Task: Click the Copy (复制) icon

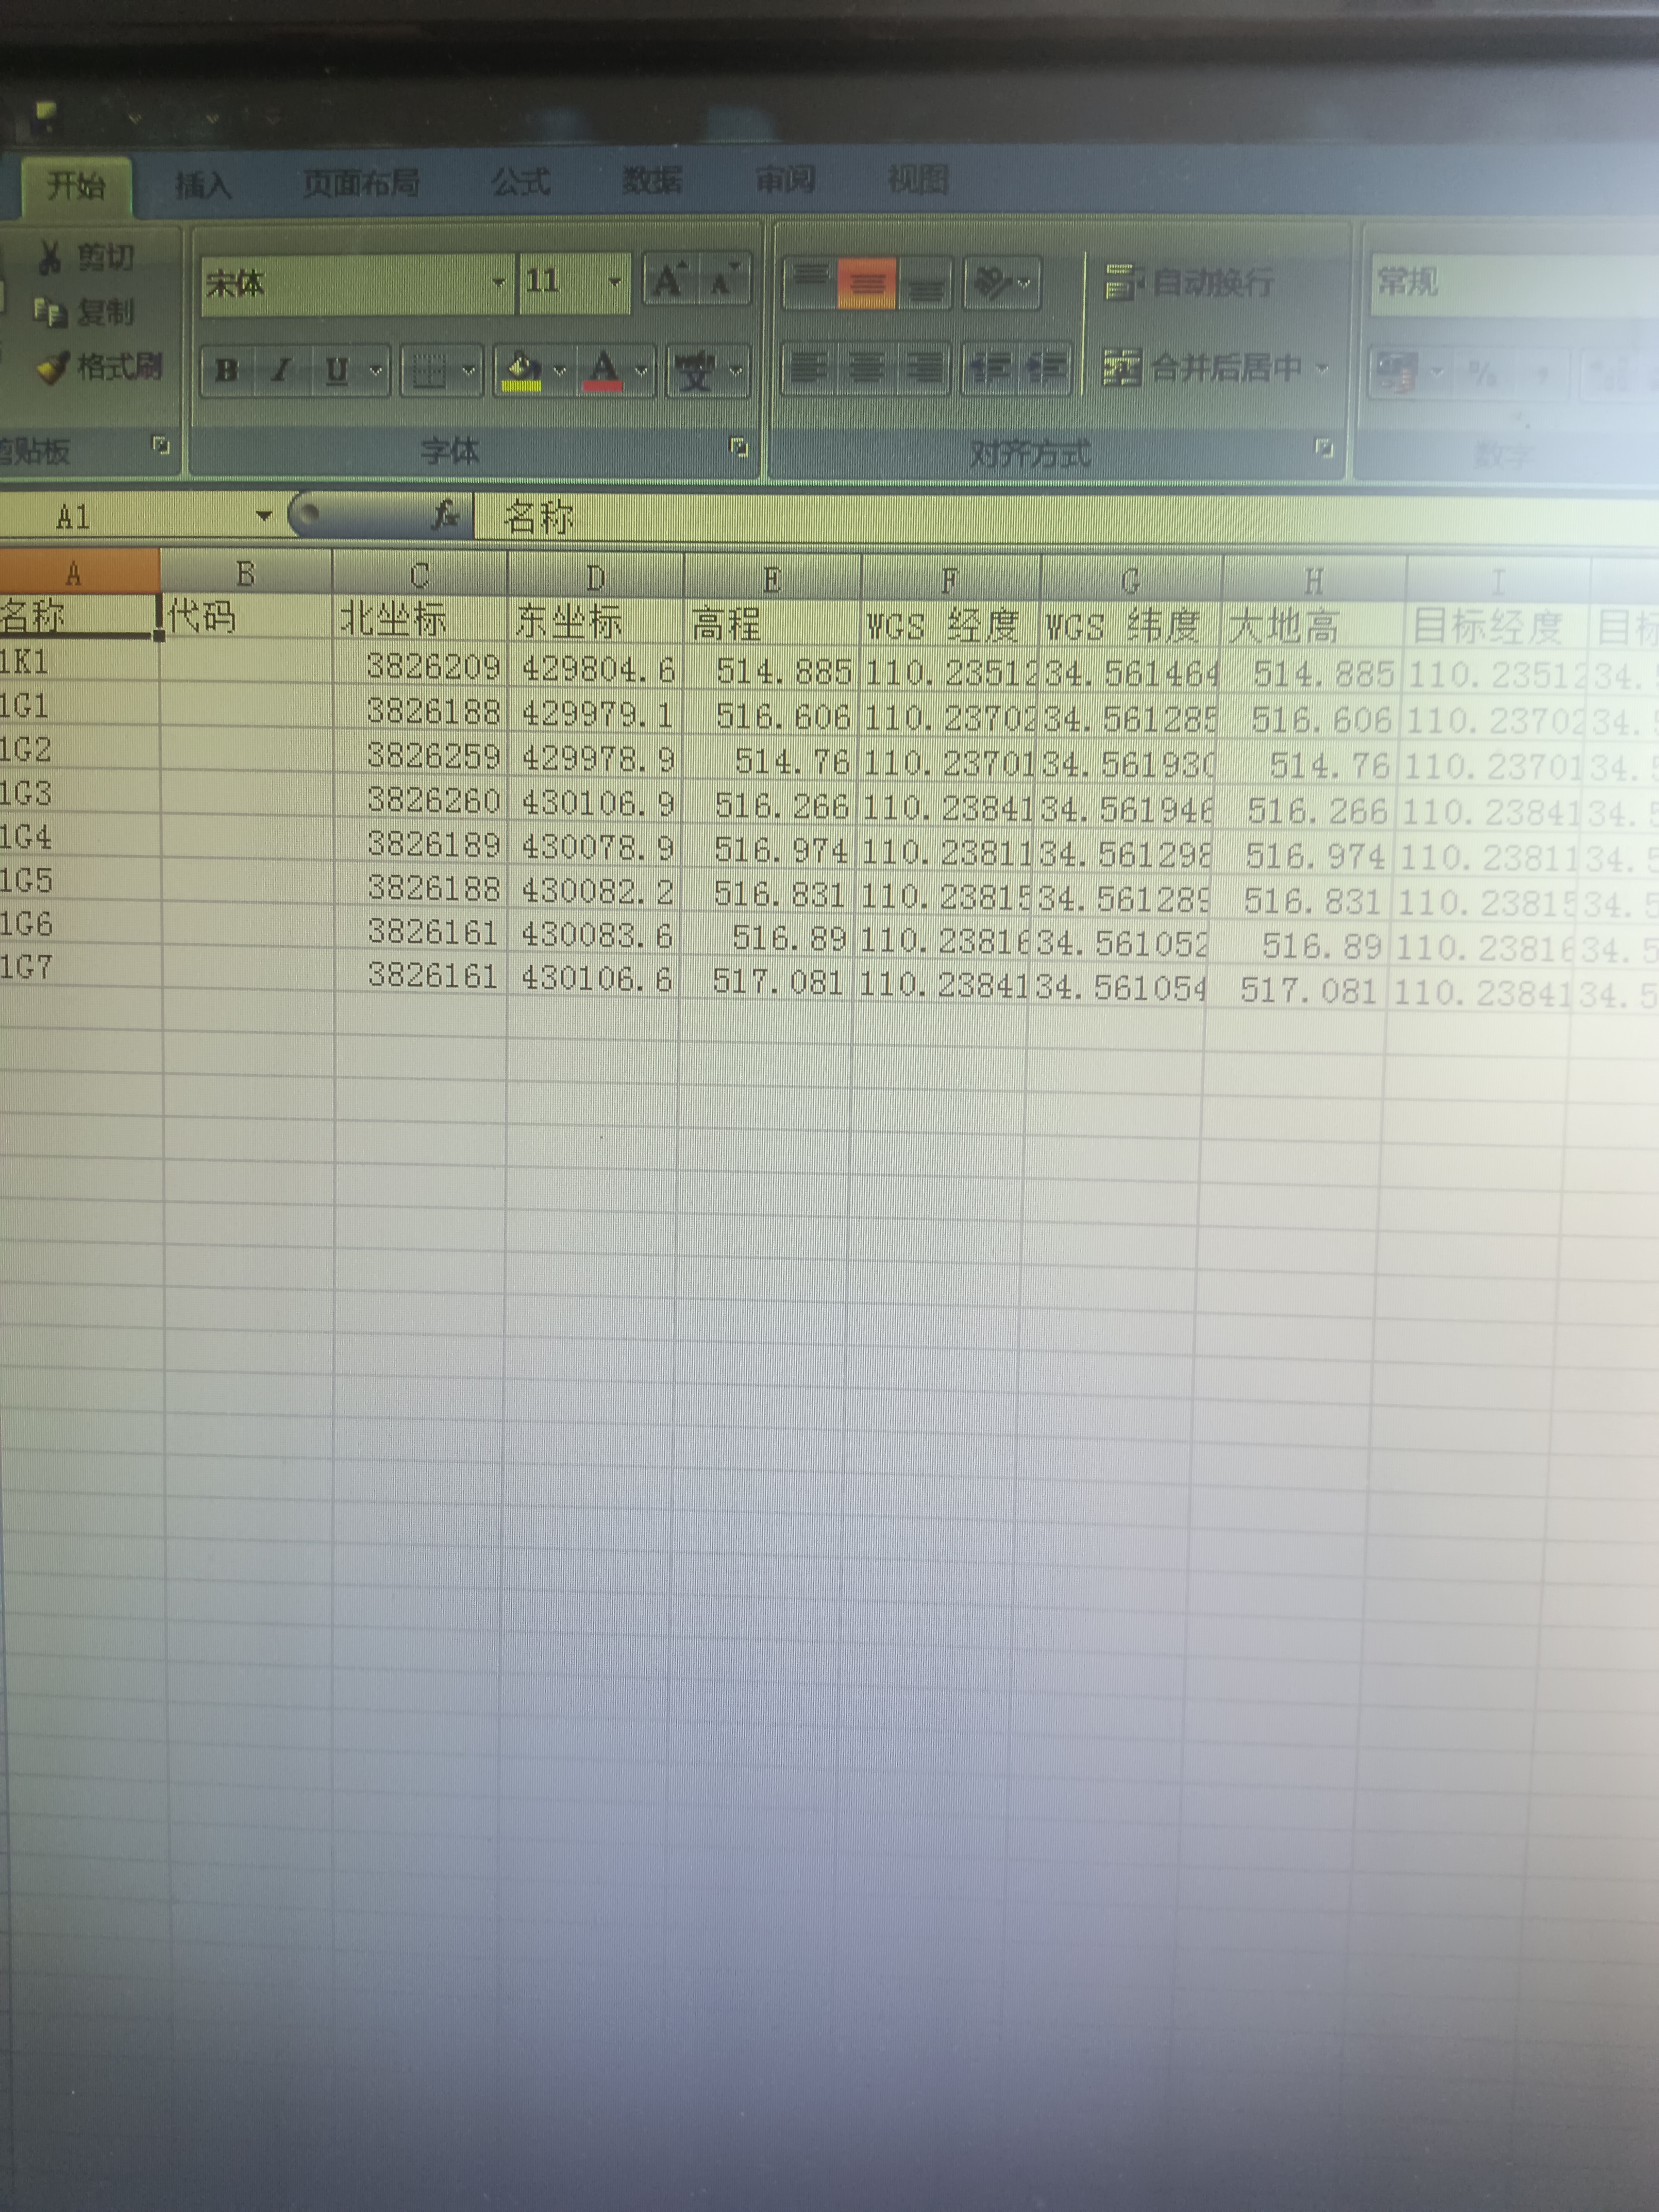Action: 49,312
